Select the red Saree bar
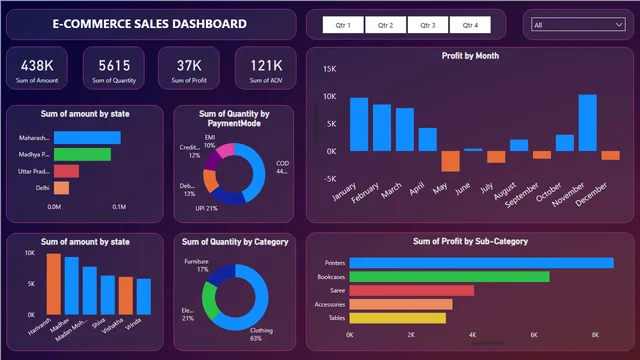This screenshot has height=360, width=640. (x=412, y=291)
